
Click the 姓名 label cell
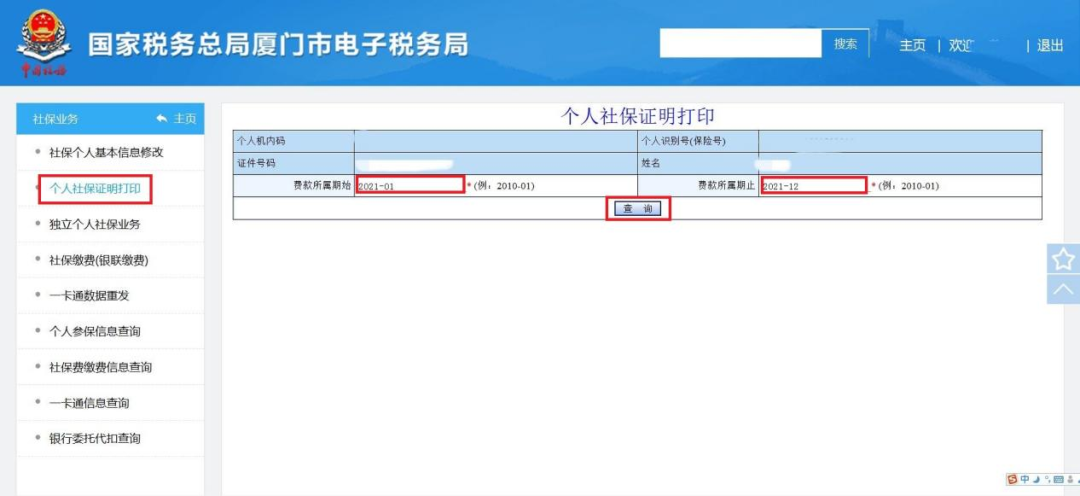698,163
